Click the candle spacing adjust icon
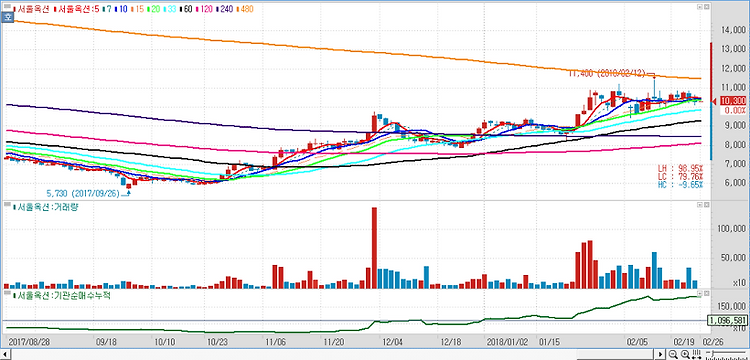 click(696, 354)
